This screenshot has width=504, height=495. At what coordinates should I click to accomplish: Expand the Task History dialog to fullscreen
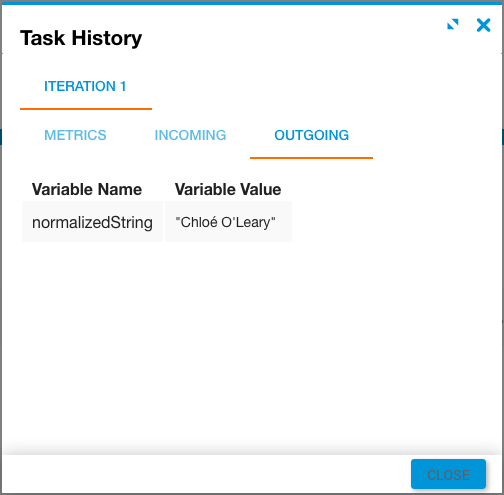tap(453, 24)
